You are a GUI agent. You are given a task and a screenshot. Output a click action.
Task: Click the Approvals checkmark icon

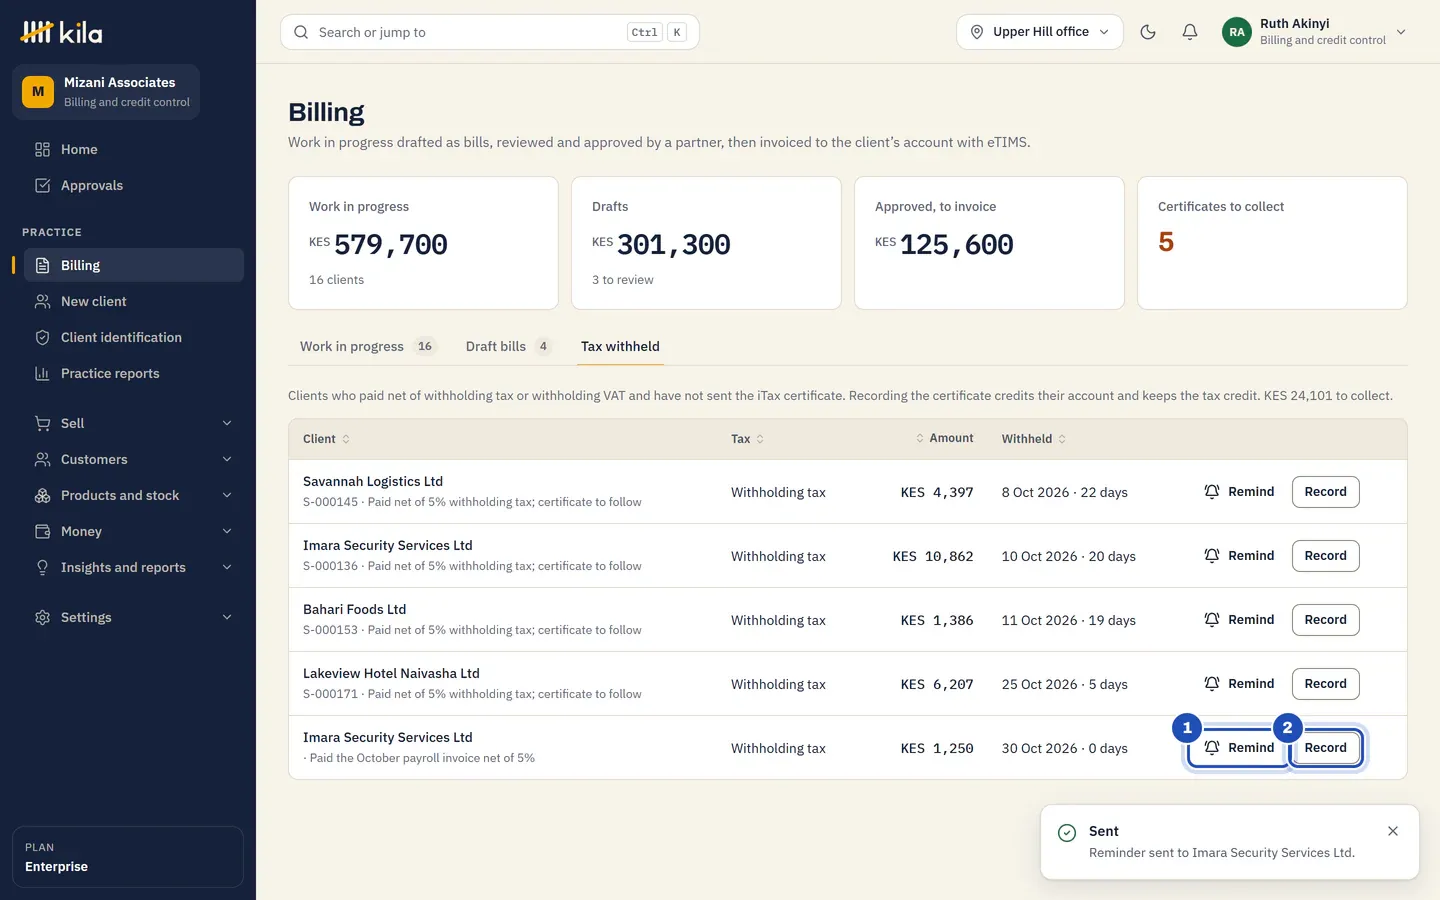(x=42, y=185)
